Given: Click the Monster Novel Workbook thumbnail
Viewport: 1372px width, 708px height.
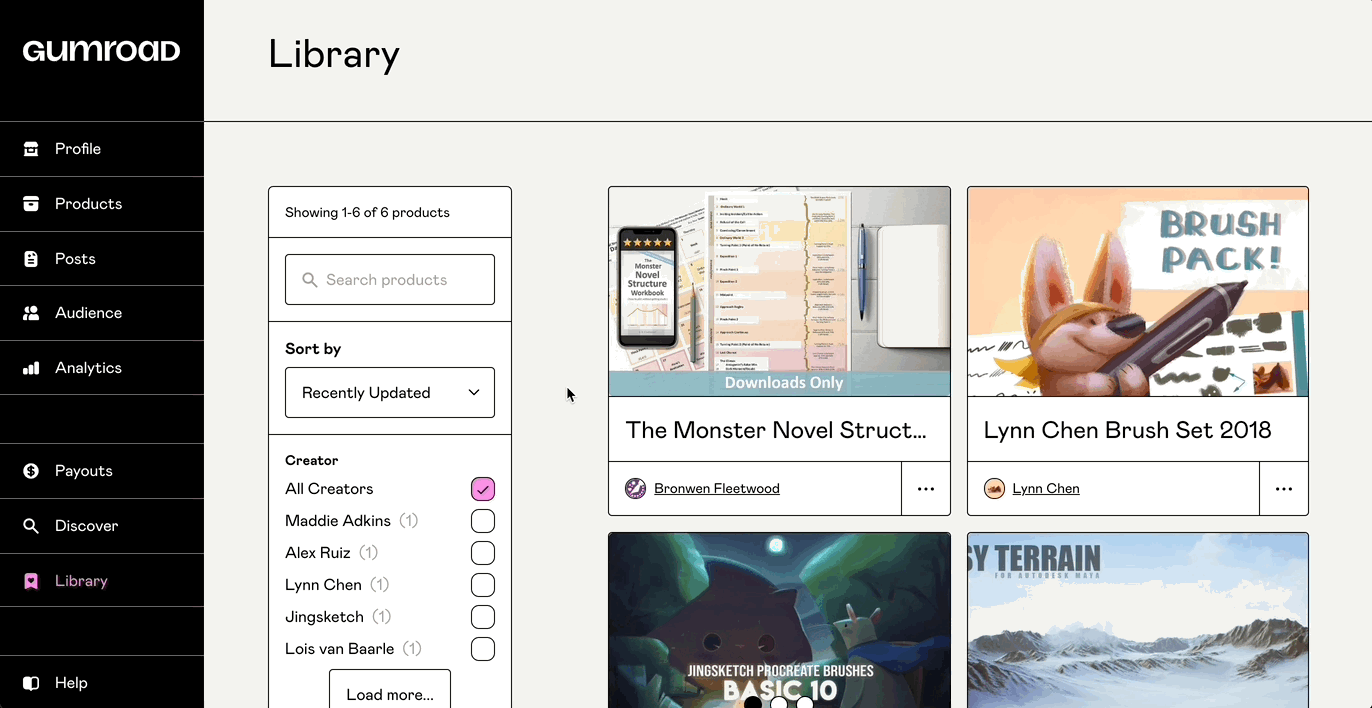Looking at the screenshot, I should coord(779,292).
